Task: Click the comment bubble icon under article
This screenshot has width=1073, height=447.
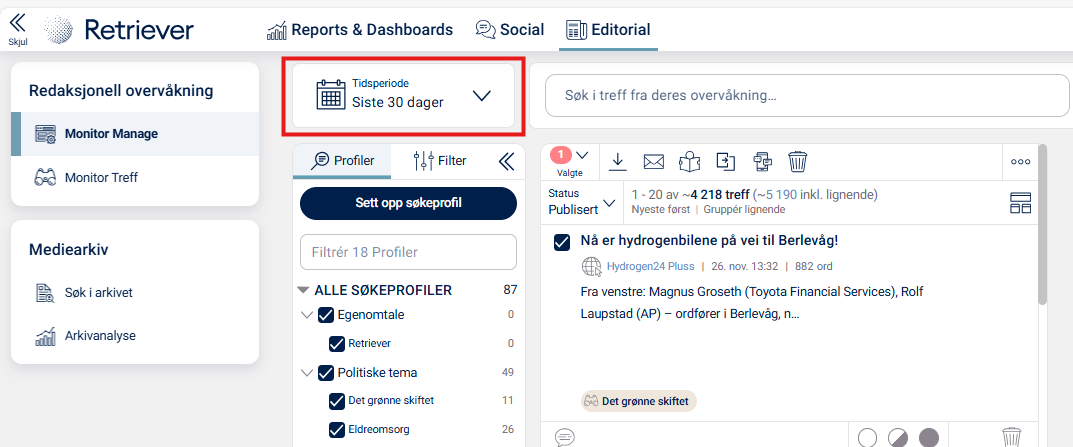Action: coord(565,436)
